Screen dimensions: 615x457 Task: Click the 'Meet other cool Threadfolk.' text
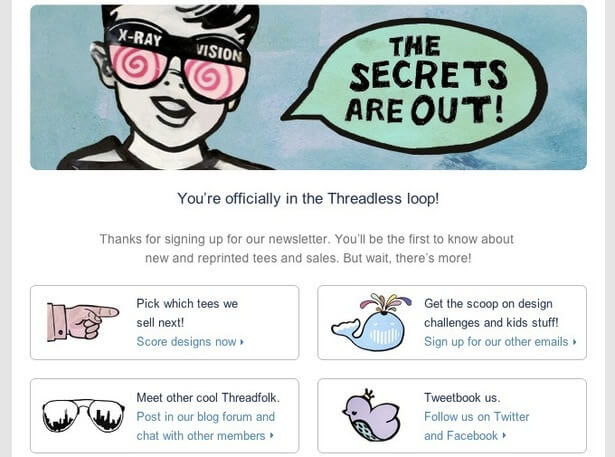pos(208,398)
